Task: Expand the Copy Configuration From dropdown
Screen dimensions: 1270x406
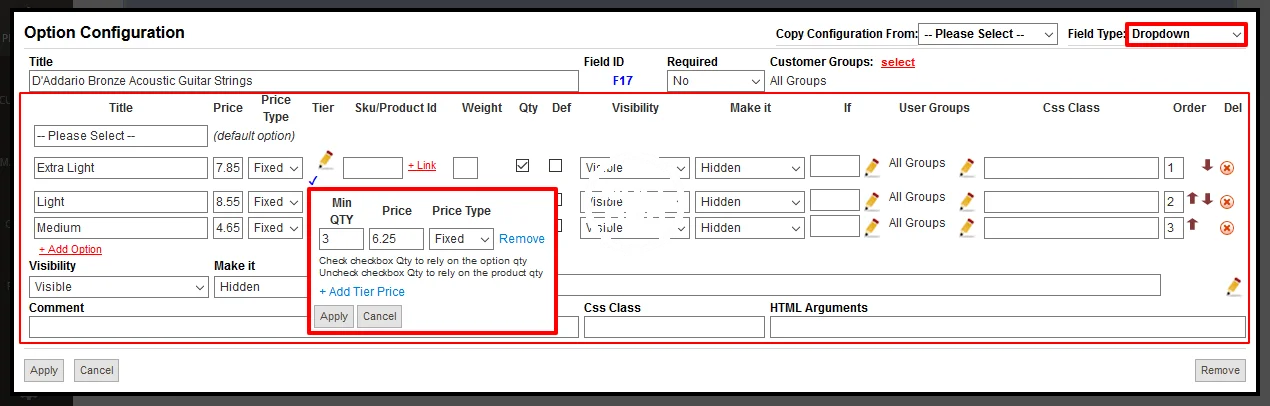Action: [x=987, y=34]
